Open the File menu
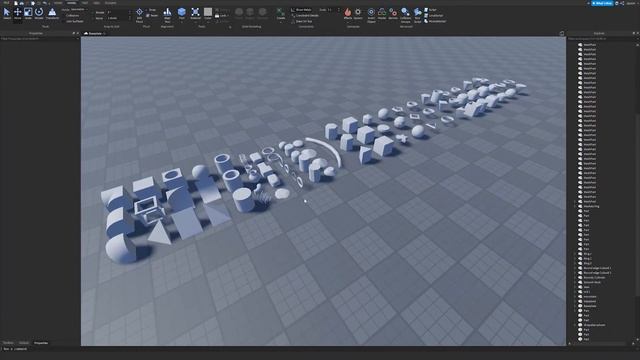This screenshot has width=640, height=360. (6, 2)
